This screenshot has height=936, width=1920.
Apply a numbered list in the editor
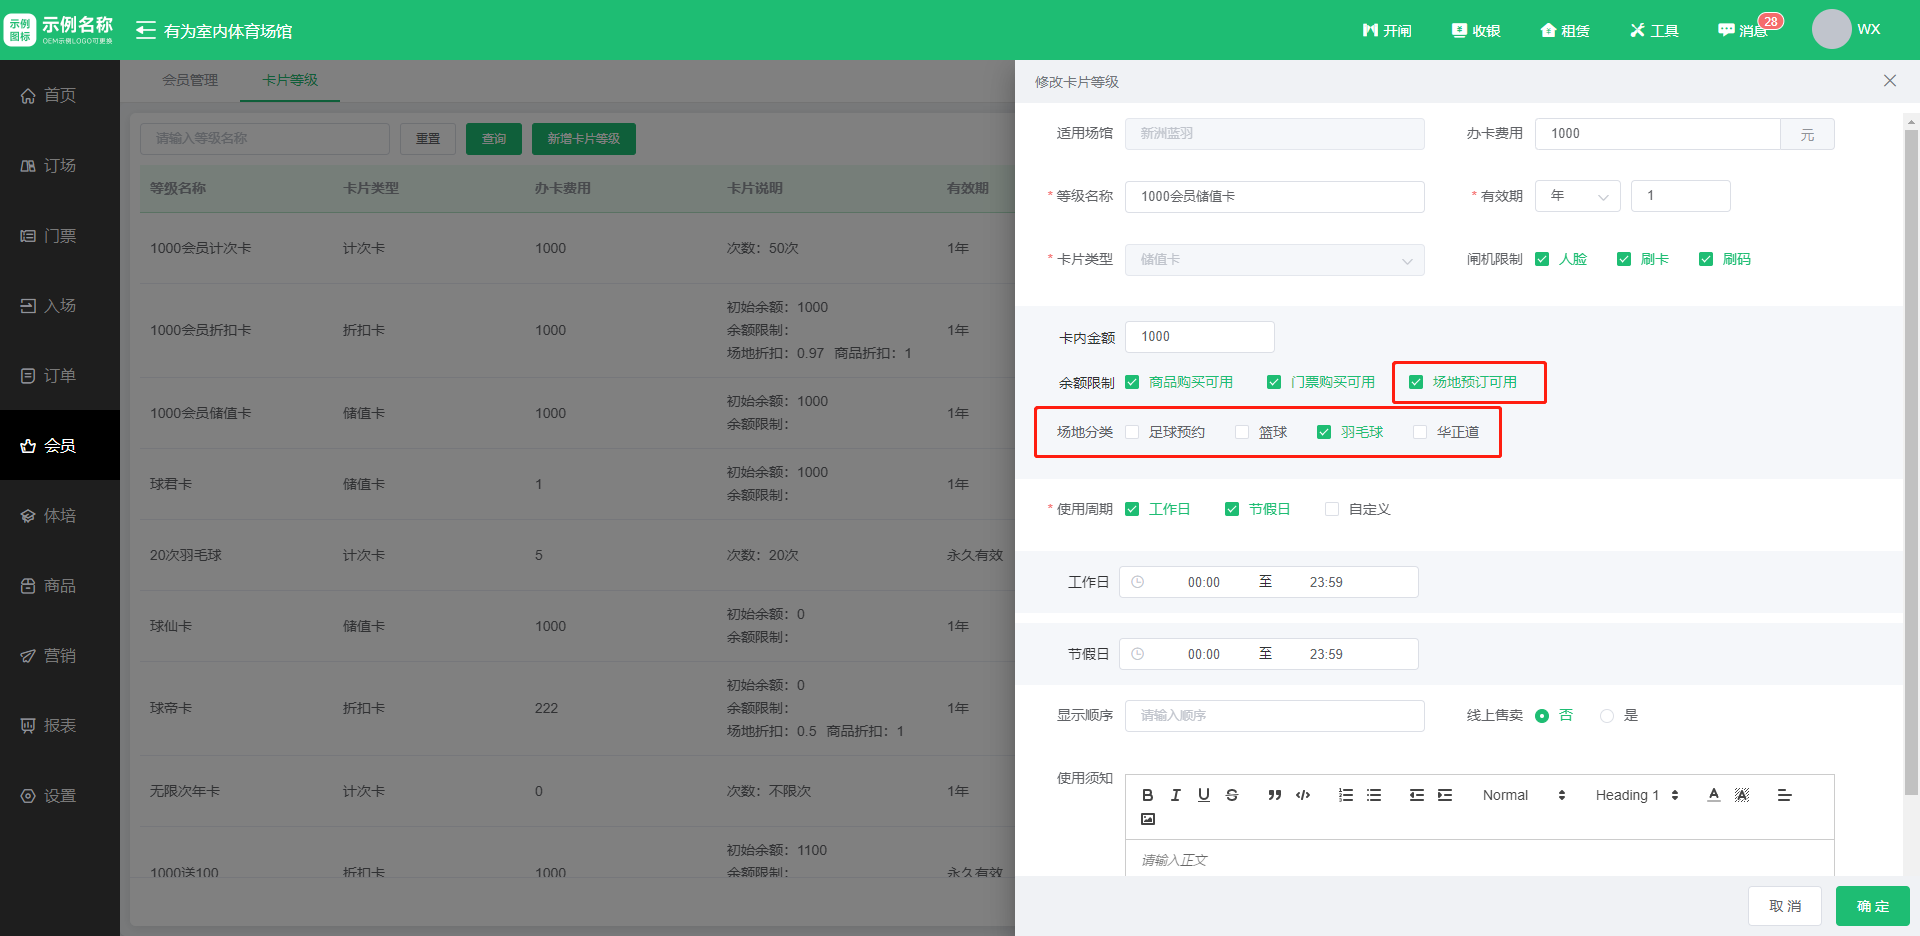1346,795
